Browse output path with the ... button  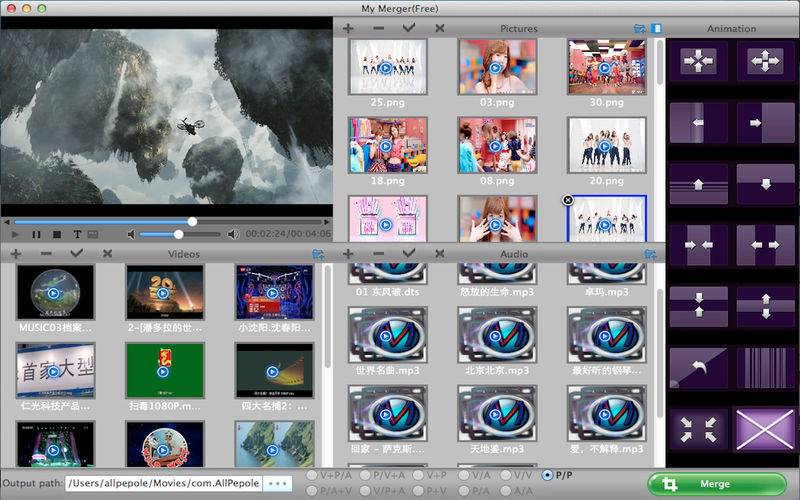click(278, 483)
